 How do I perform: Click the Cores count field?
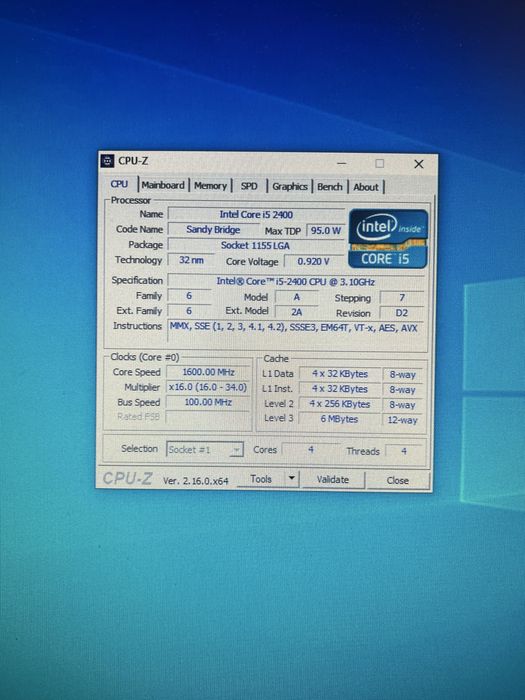pos(311,450)
